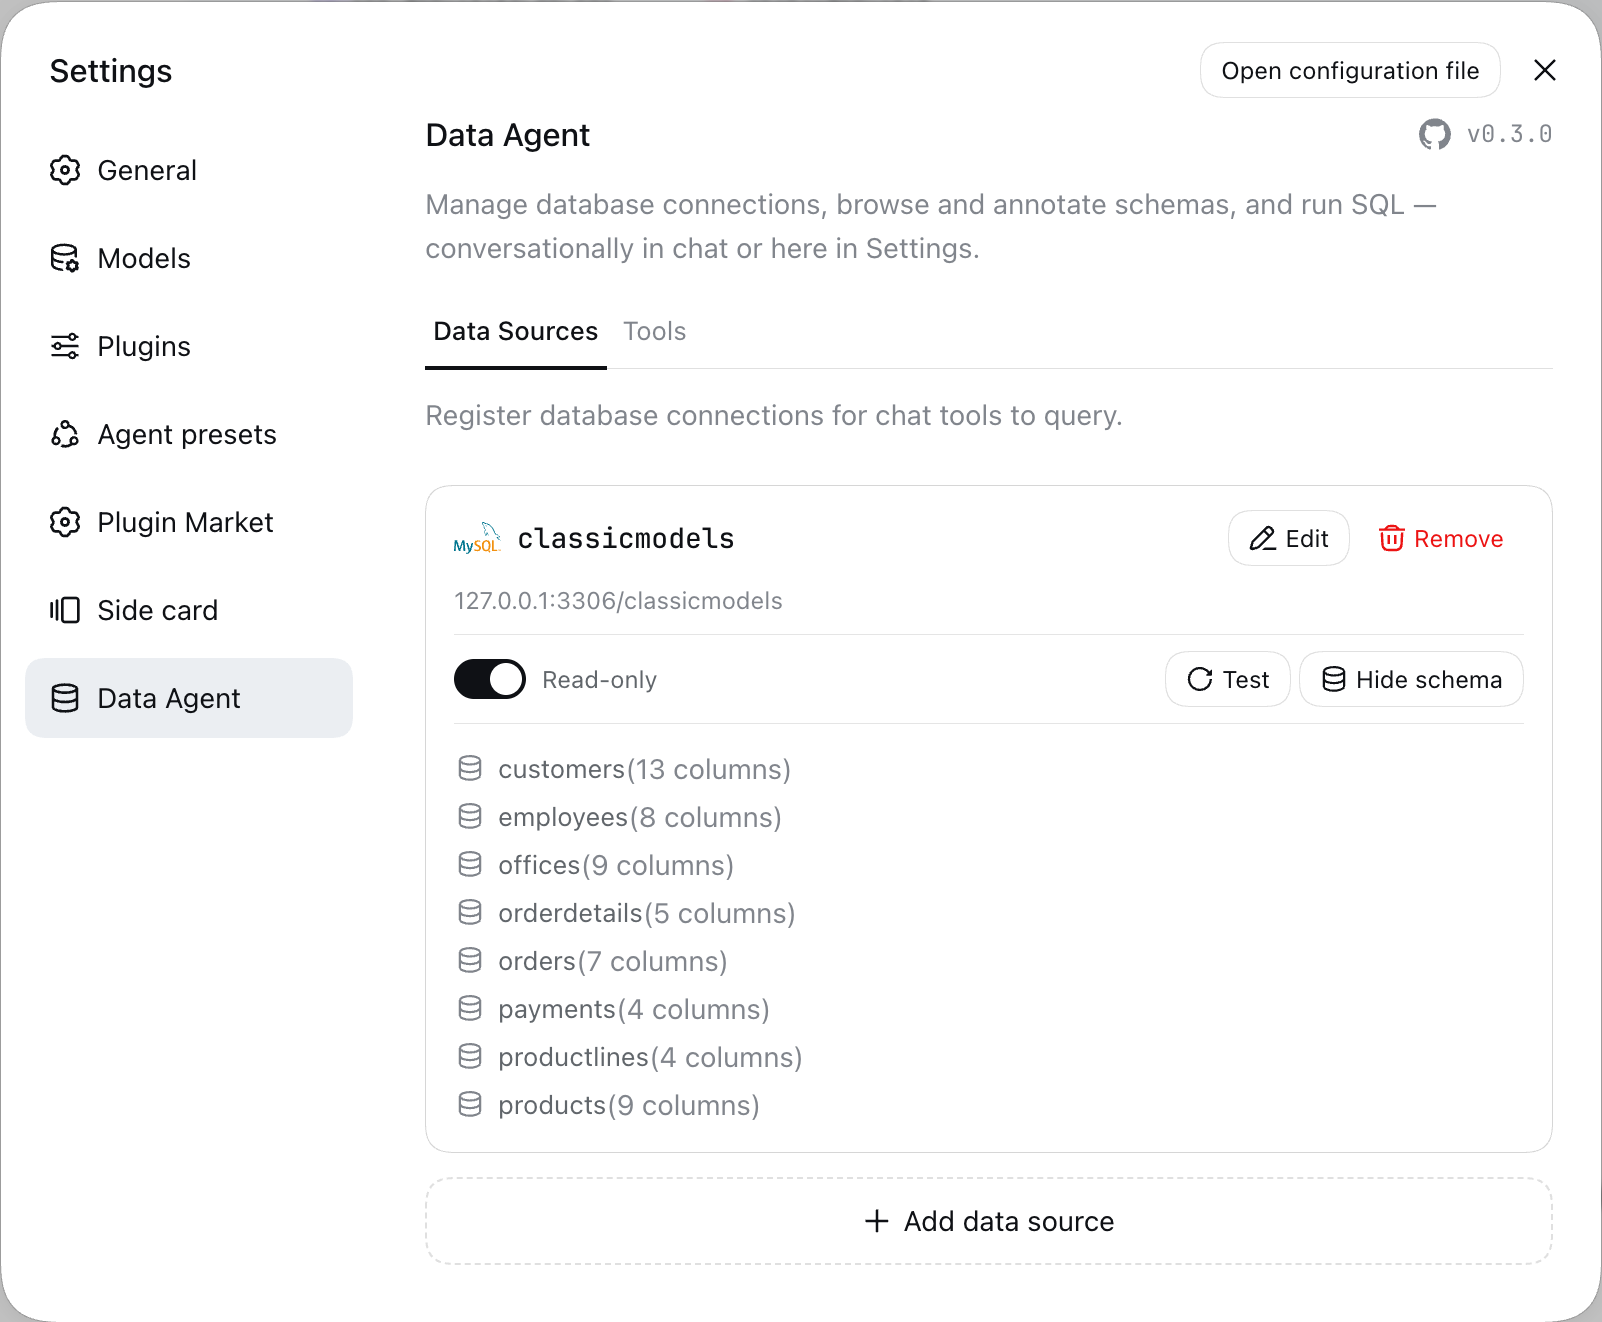Select the offices(9 columns) table
This screenshot has width=1602, height=1322.
[x=616, y=865]
